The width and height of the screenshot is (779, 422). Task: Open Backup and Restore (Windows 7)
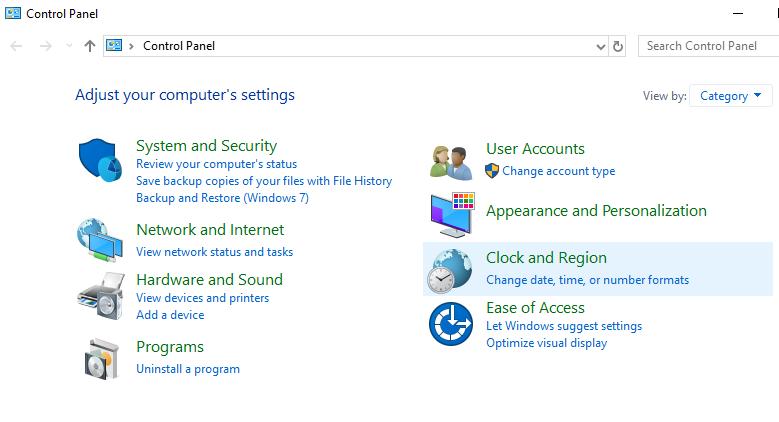(x=222, y=198)
